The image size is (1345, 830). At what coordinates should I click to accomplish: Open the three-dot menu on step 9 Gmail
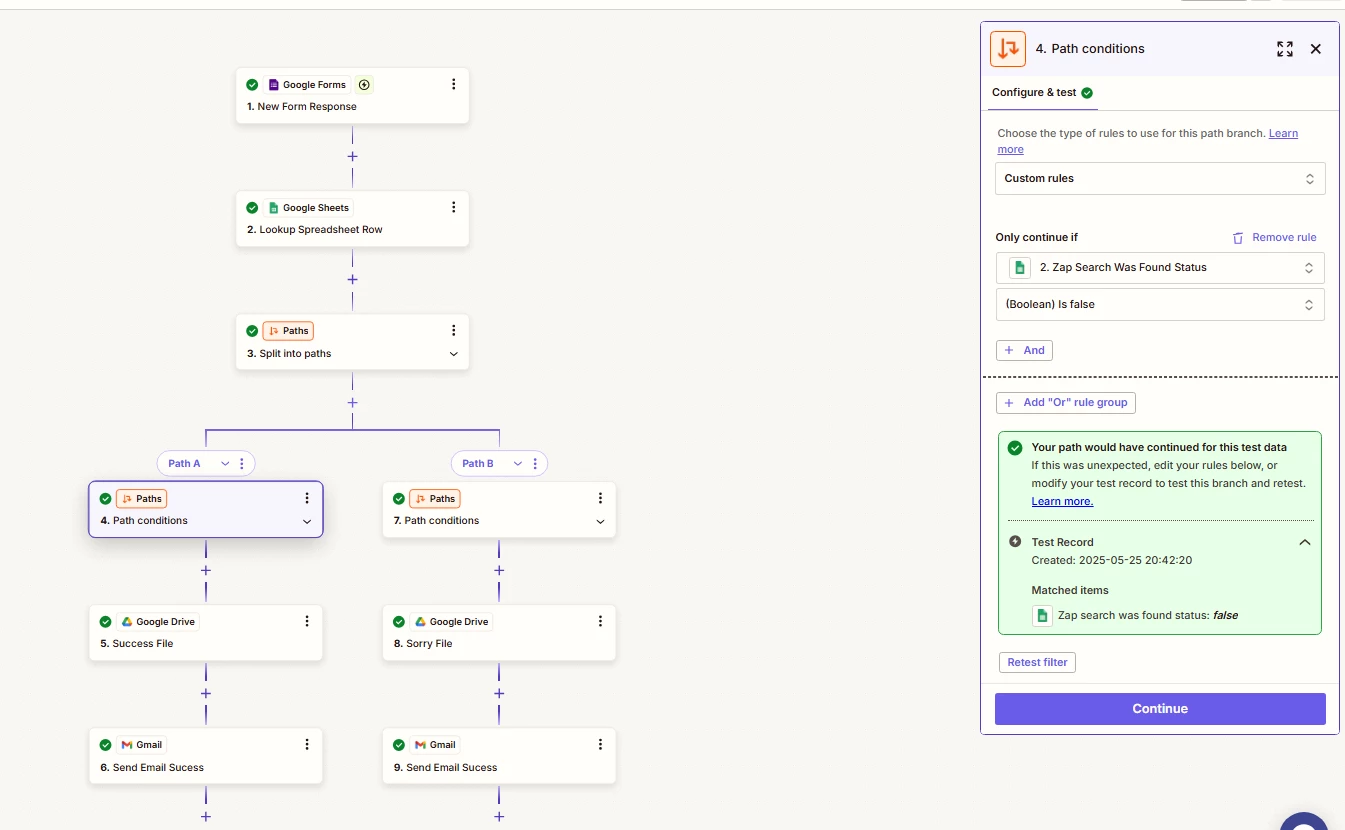[600, 744]
